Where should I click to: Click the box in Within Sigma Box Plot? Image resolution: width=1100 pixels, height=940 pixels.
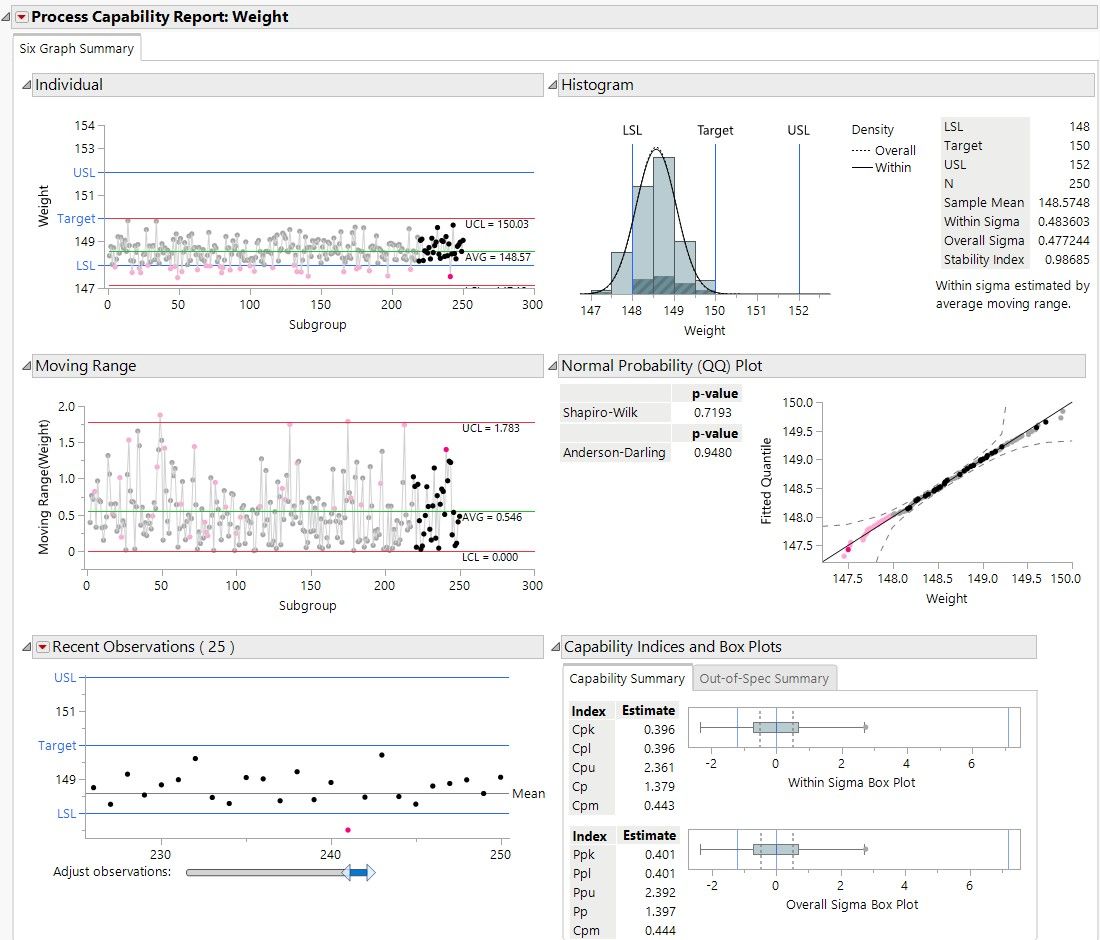pos(775,727)
